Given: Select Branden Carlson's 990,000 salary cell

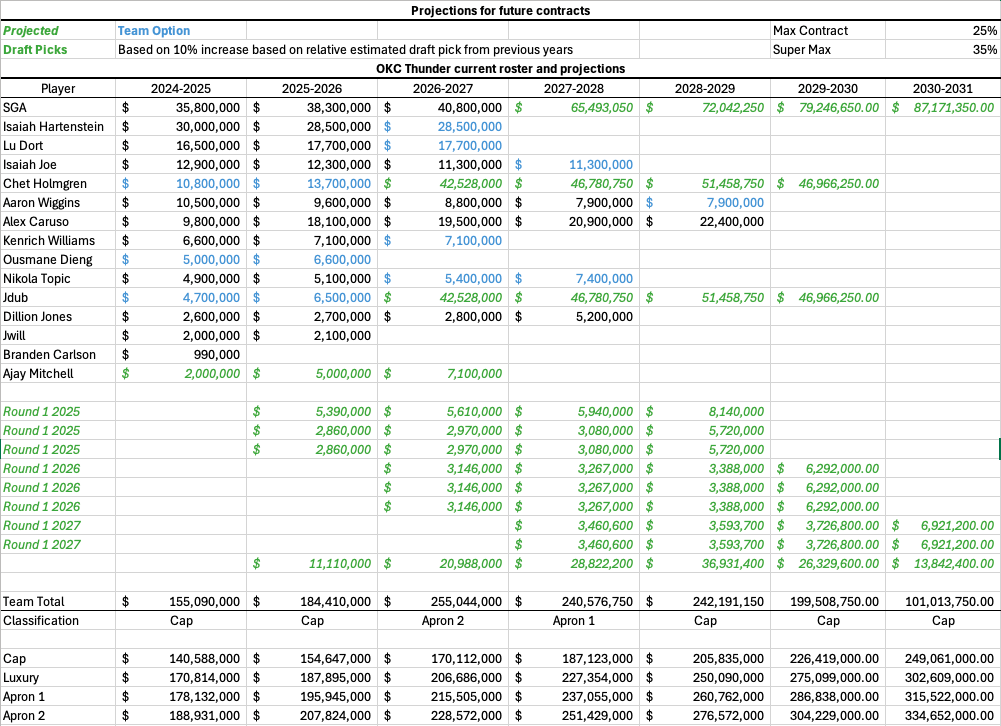Looking at the screenshot, I should pos(181,355).
